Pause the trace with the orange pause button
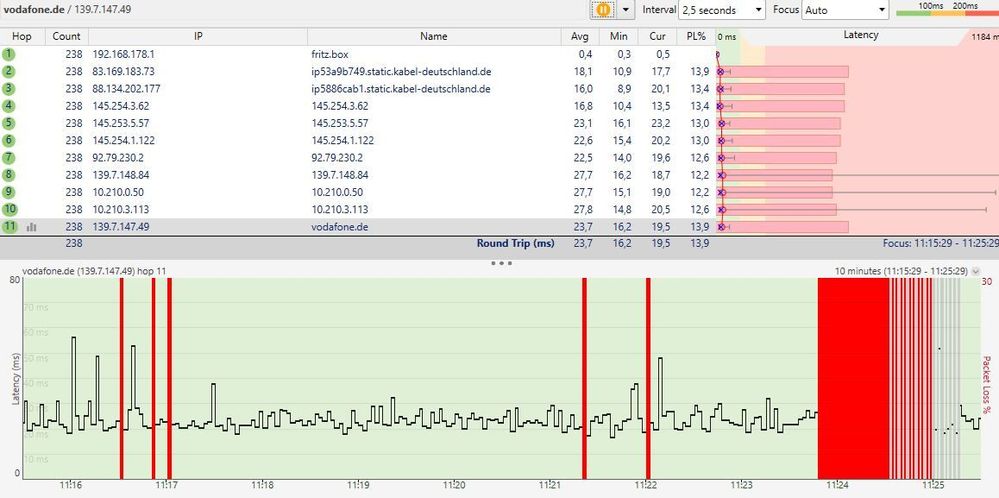The width and height of the screenshot is (999, 498). (x=602, y=10)
